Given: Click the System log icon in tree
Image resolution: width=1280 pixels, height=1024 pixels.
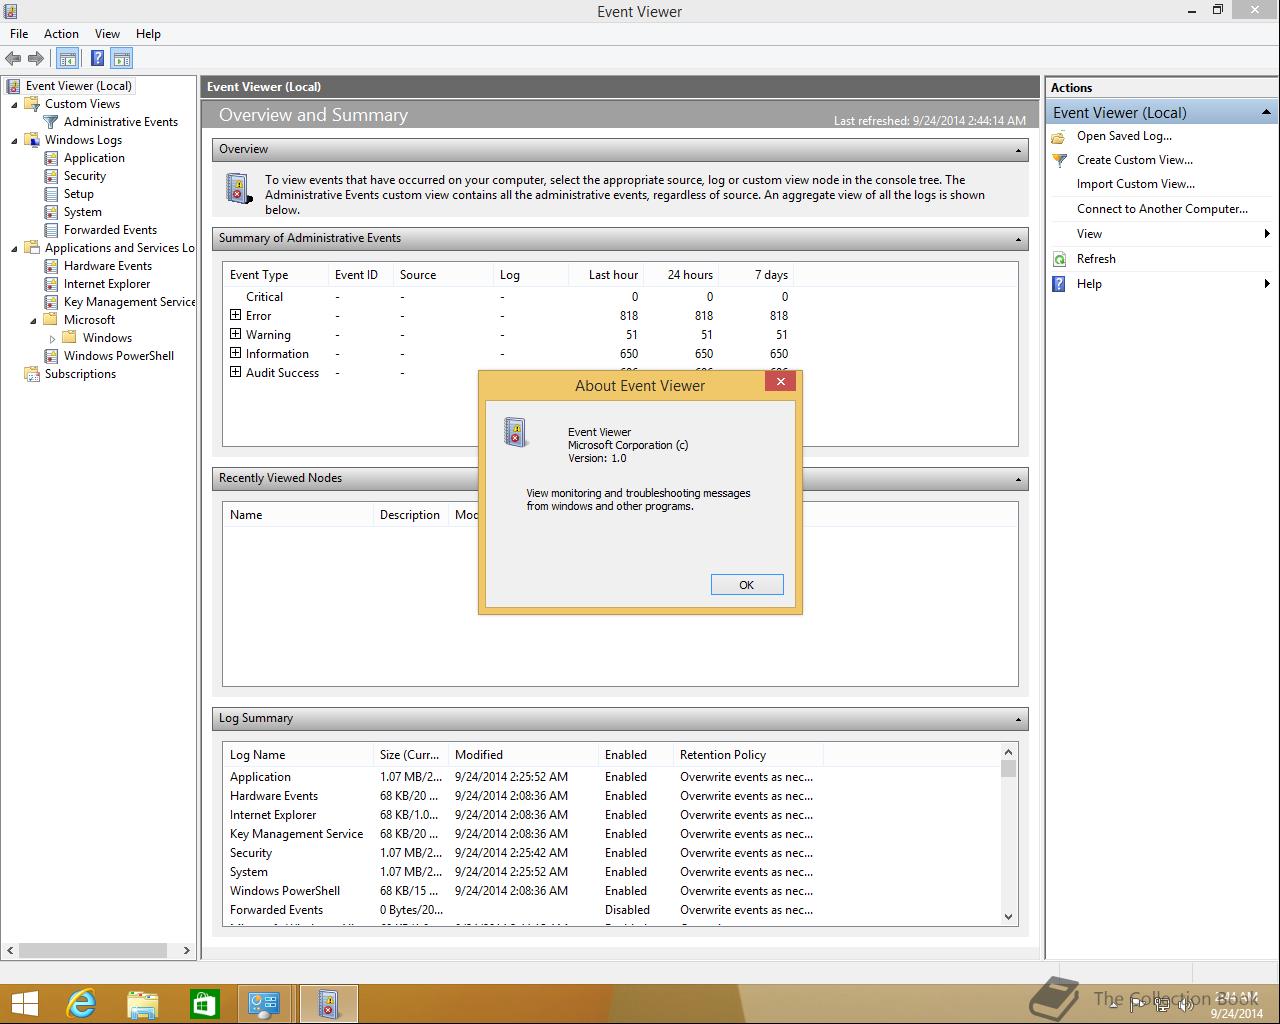Looking at the screenshot, I should pyautogui.click(x=51, y=212).
